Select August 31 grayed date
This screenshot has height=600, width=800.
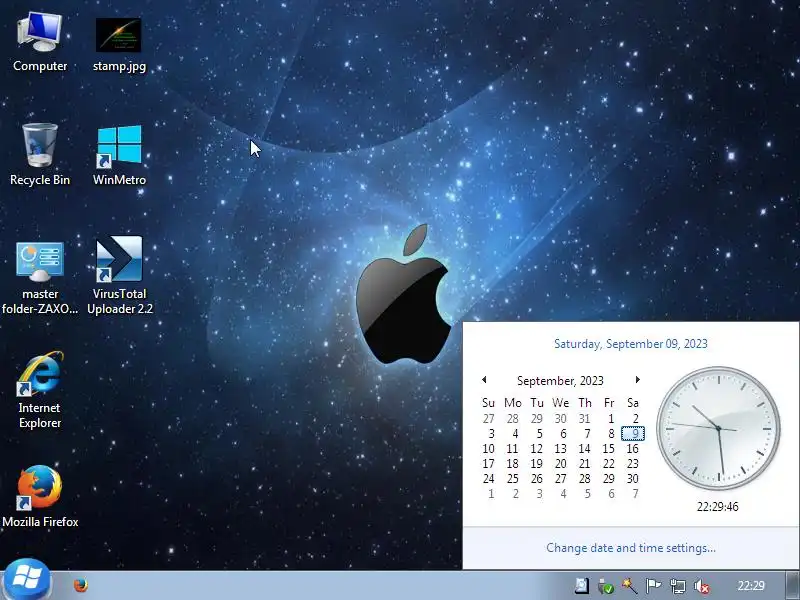(x=585, y=419)
